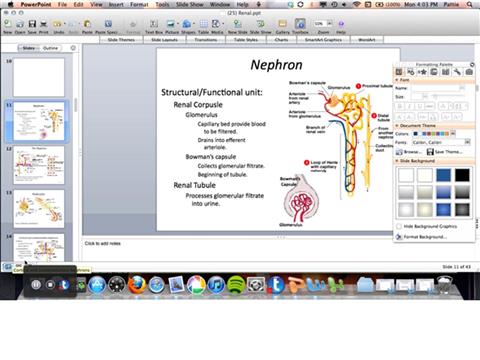Open the wrench Compatibility Report tab
Viewport: 480px width, 360px height.
click(457, 72)
